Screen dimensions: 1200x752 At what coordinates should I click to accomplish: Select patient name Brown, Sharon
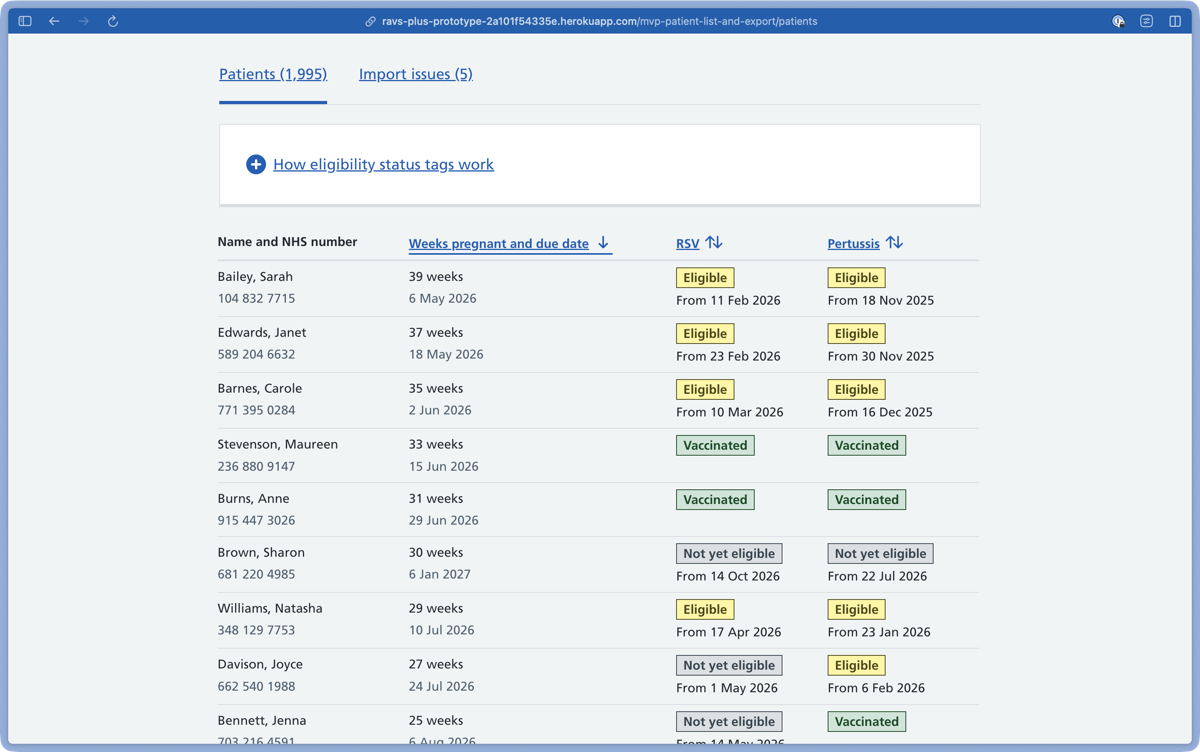tap(261, 553)
